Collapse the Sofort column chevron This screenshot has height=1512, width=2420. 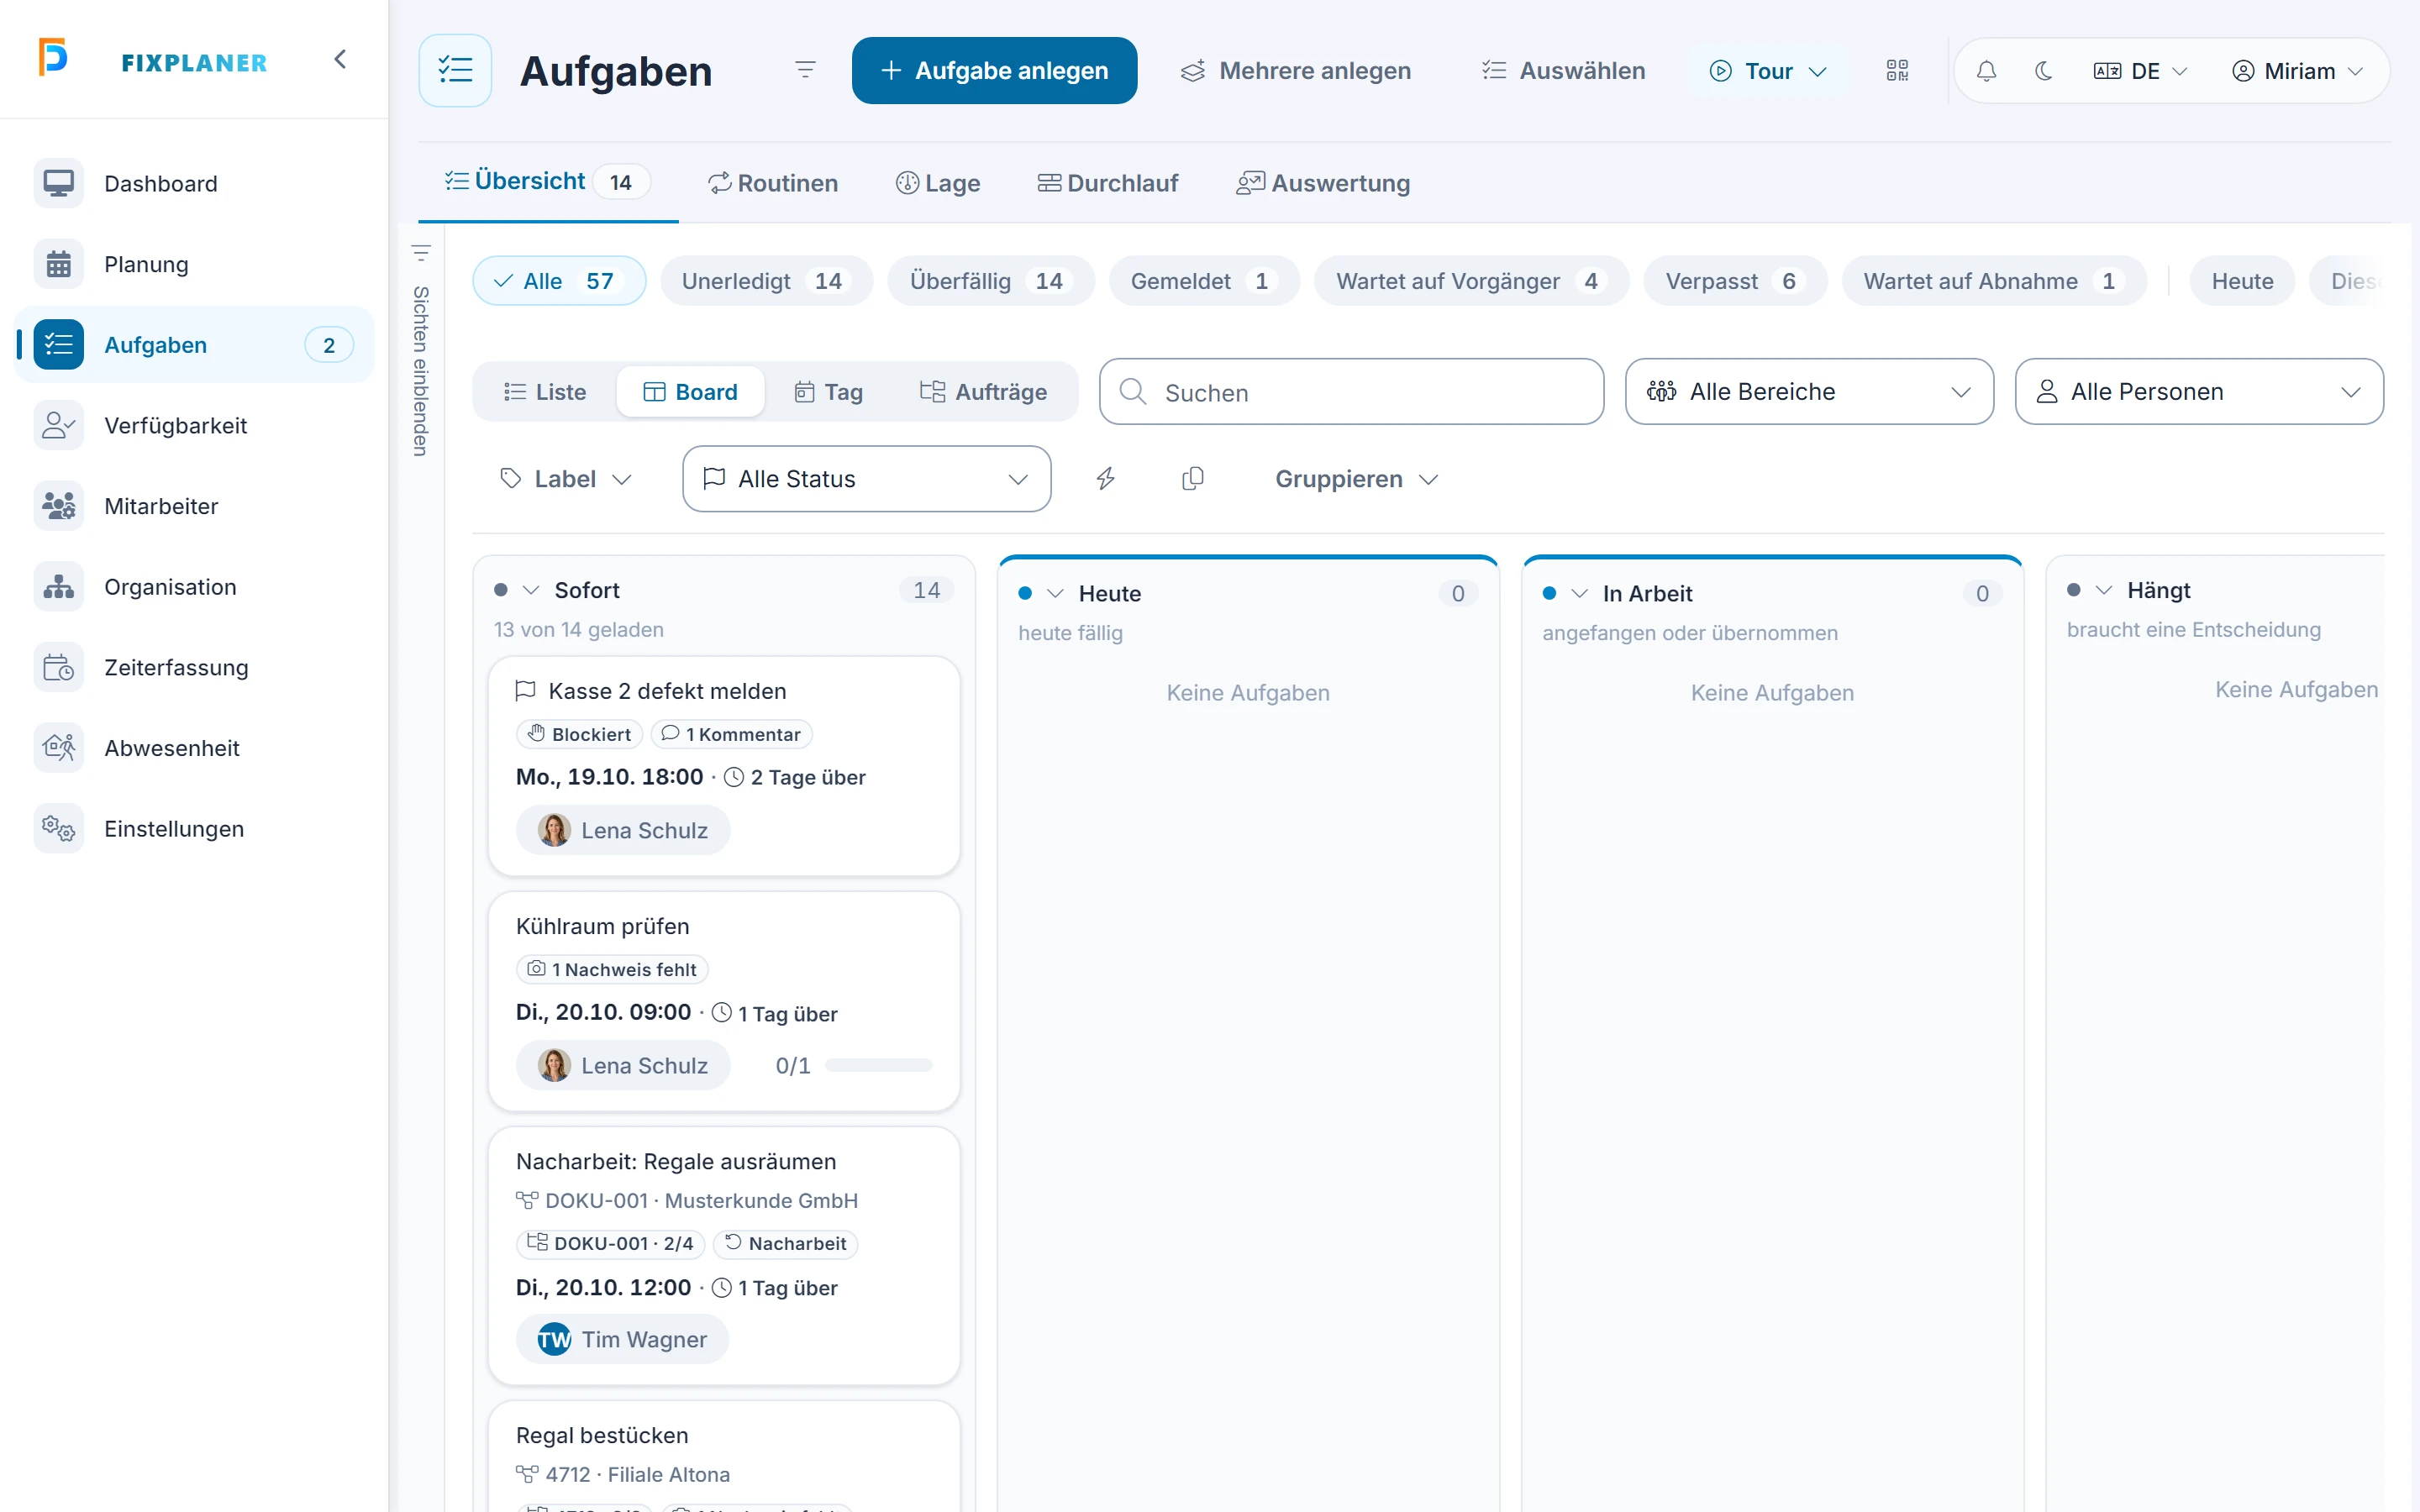(531, 590)
